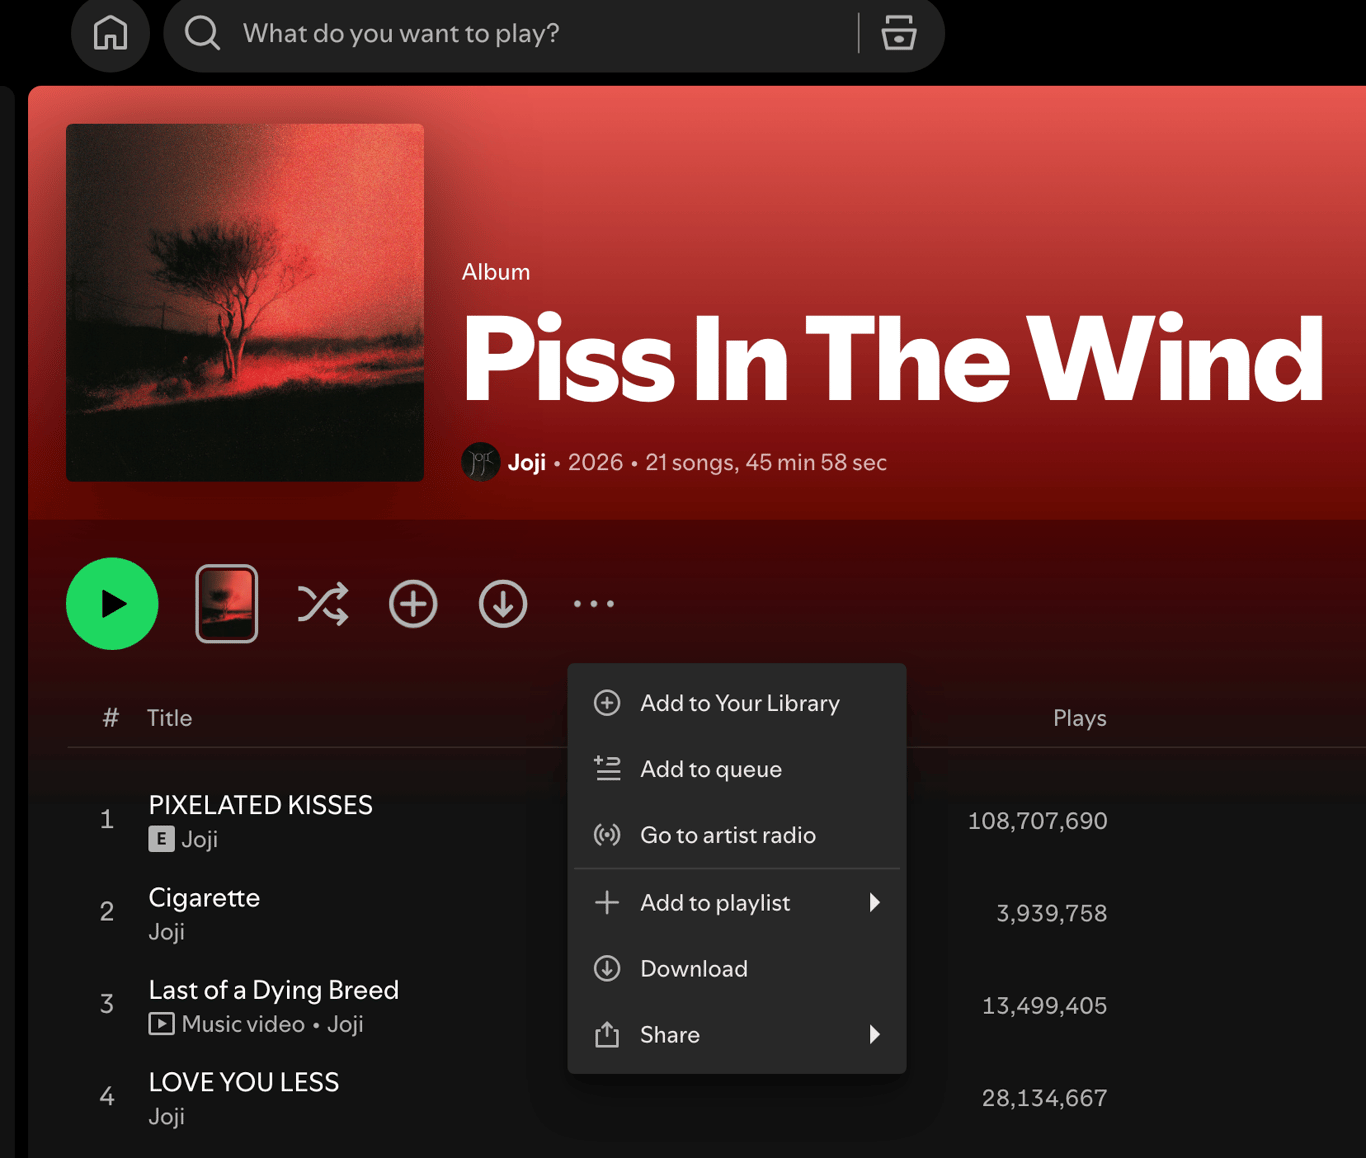Click the search magnifier icon
1366x1158 pixels.
pyautogui.click(x=202, y=33)
